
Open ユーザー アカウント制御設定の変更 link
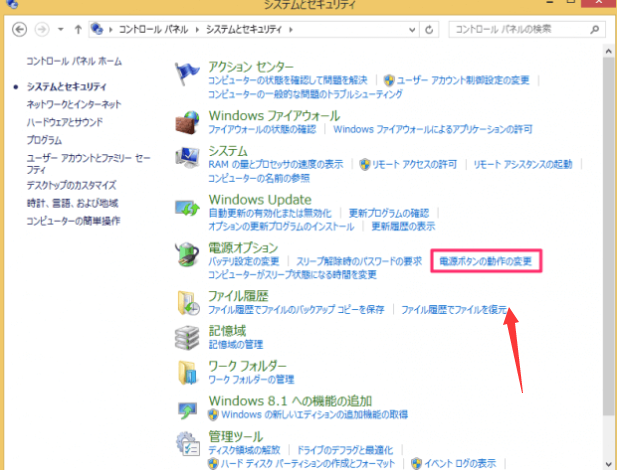(462, 80)
